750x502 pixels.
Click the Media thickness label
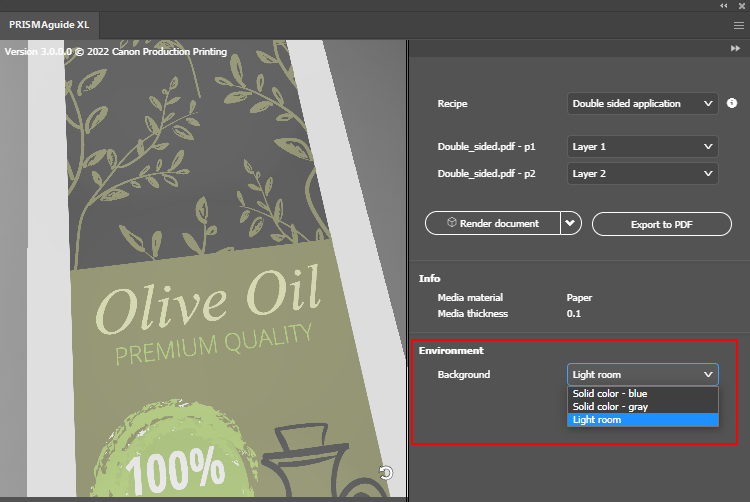pyautogui.click(x=473, y=314)
